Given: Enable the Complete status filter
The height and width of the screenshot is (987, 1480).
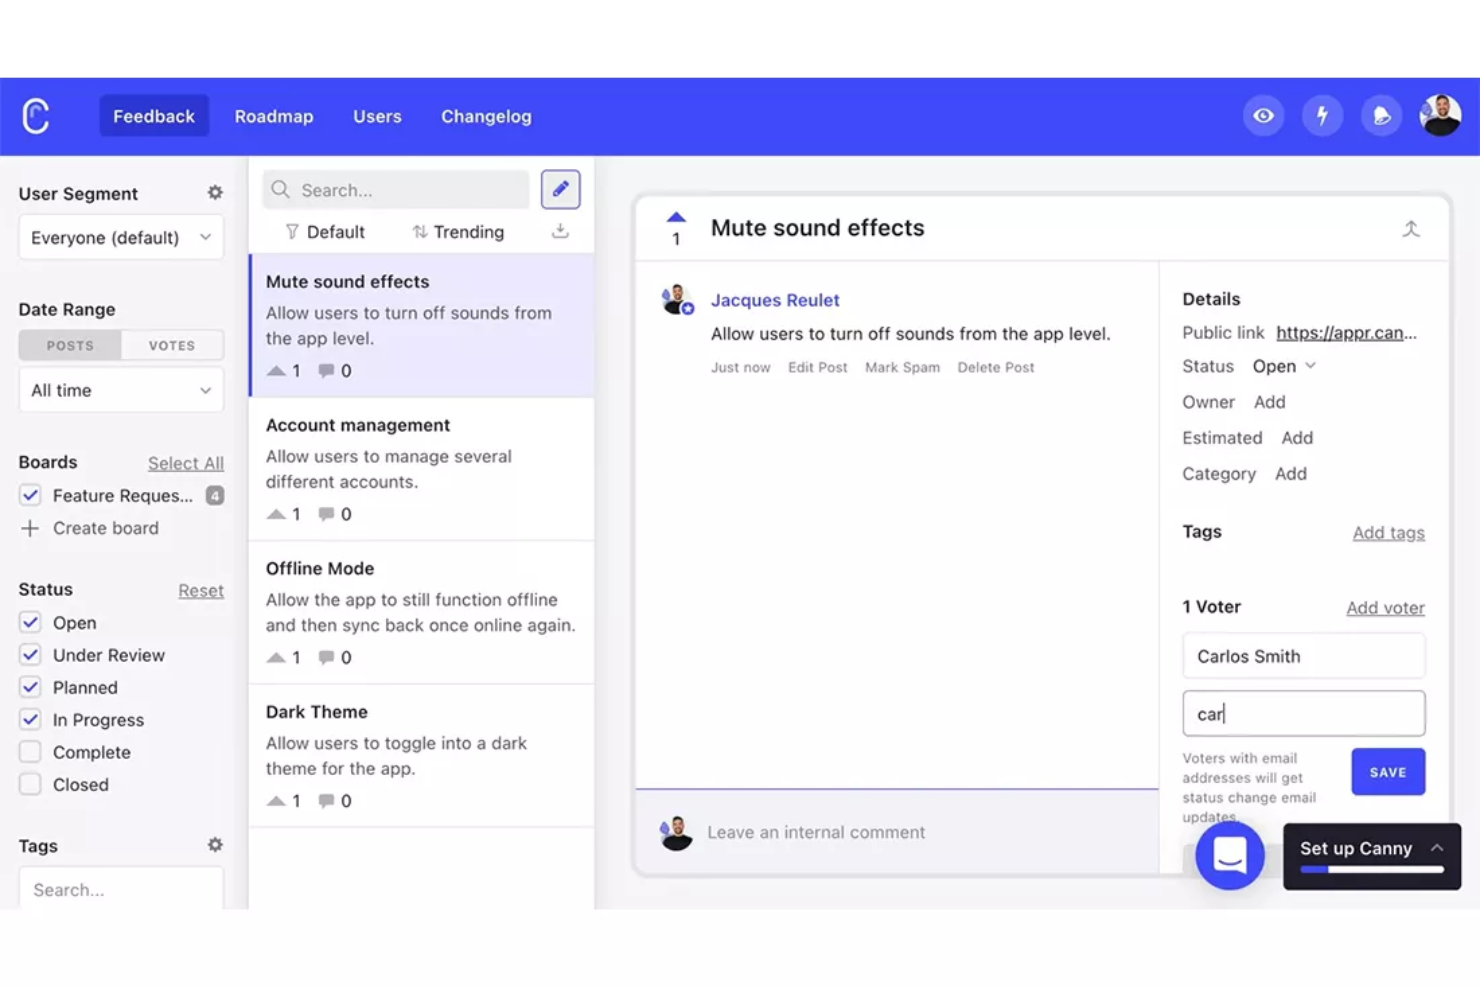Looking at the screenshot, I should (x=29, y=751).
